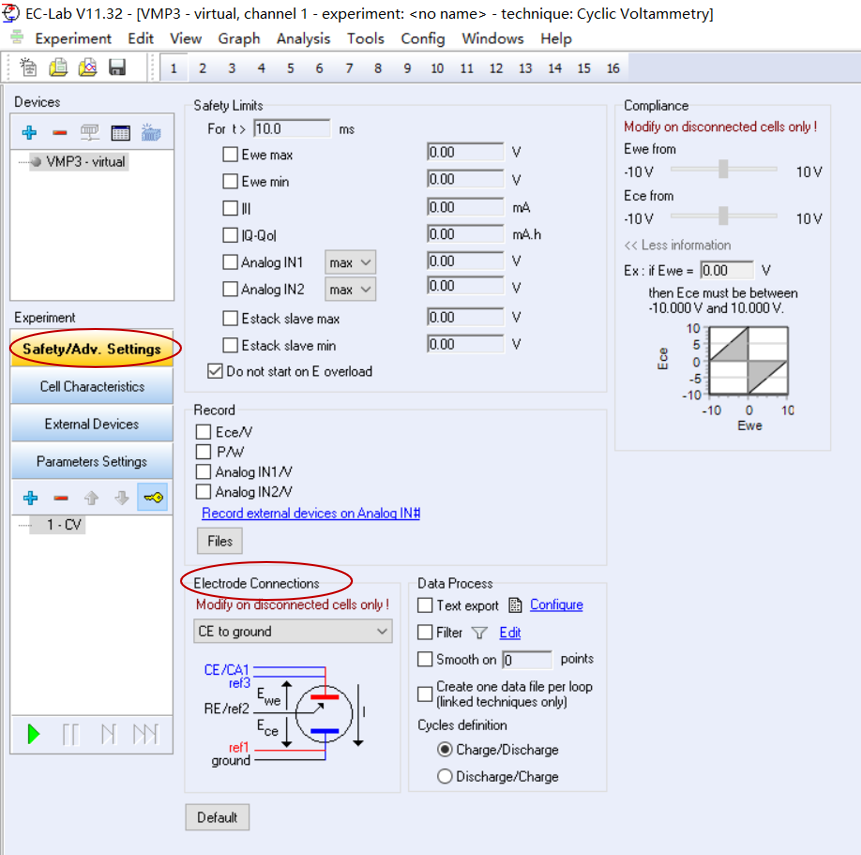
Task: Click the yellow key icon in Experiment panel
Action: coord(153,498)
